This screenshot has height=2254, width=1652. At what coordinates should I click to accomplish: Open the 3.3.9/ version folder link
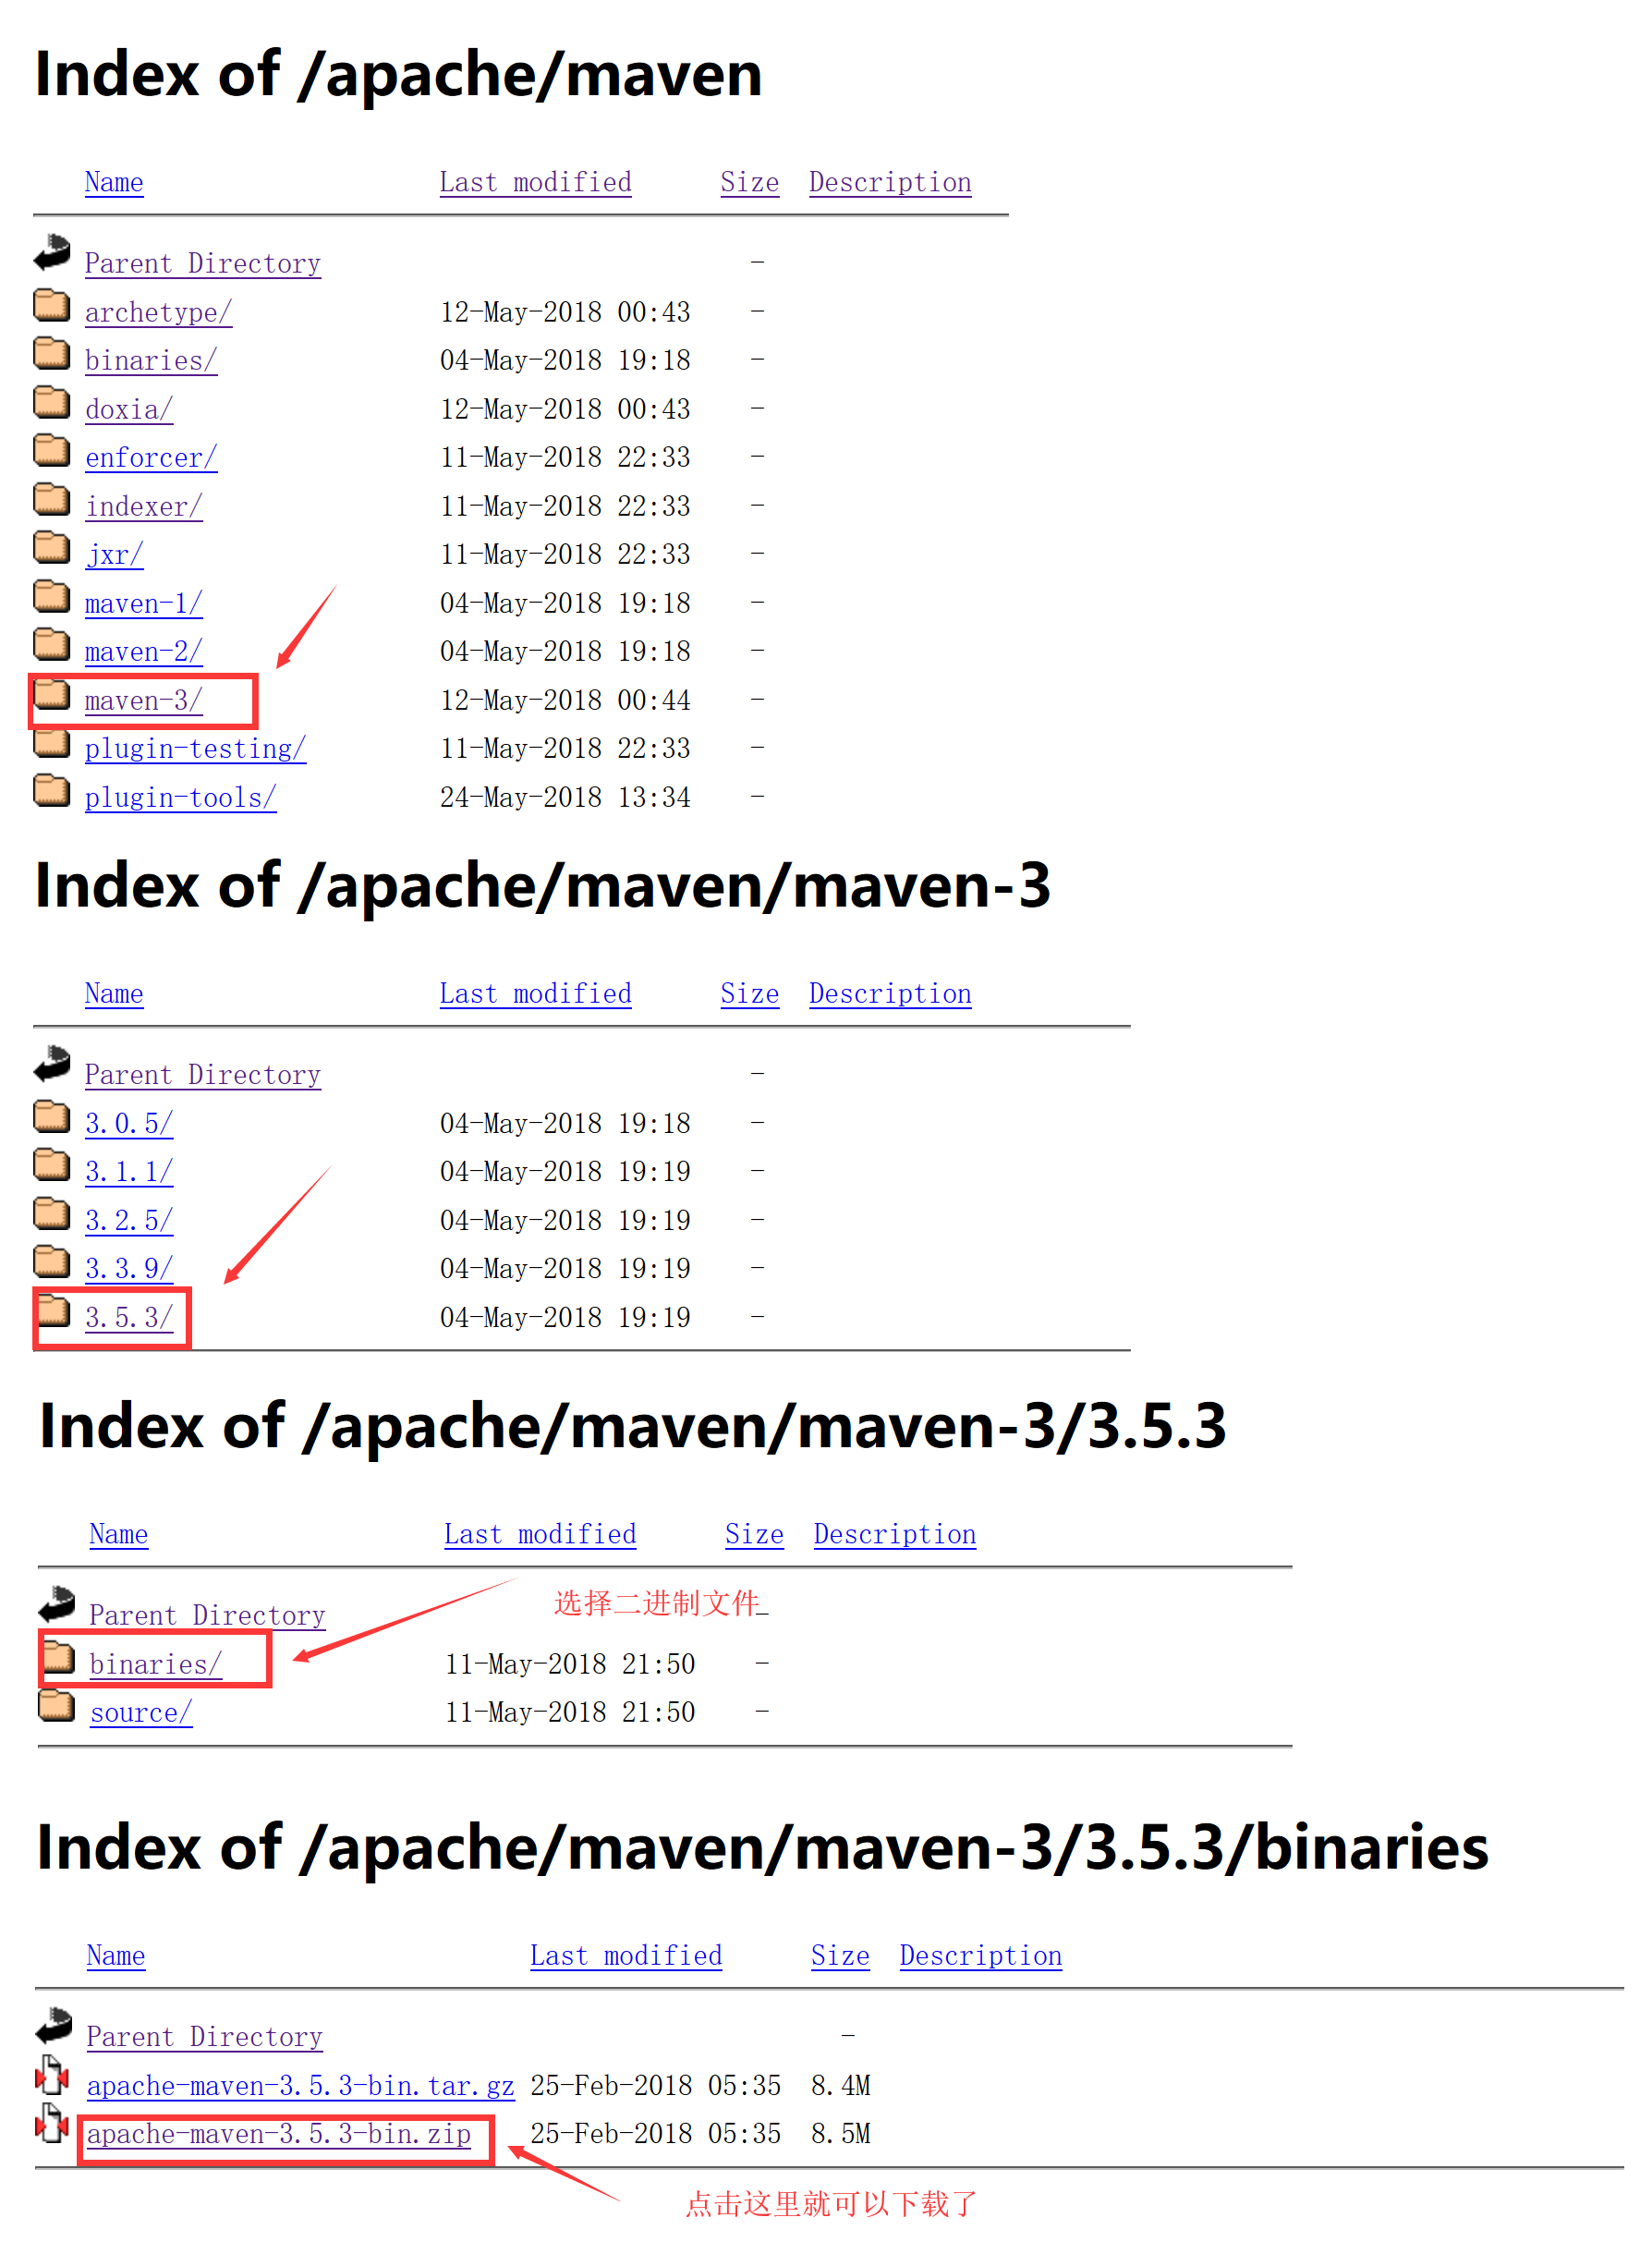click(x=129, y=1269)
